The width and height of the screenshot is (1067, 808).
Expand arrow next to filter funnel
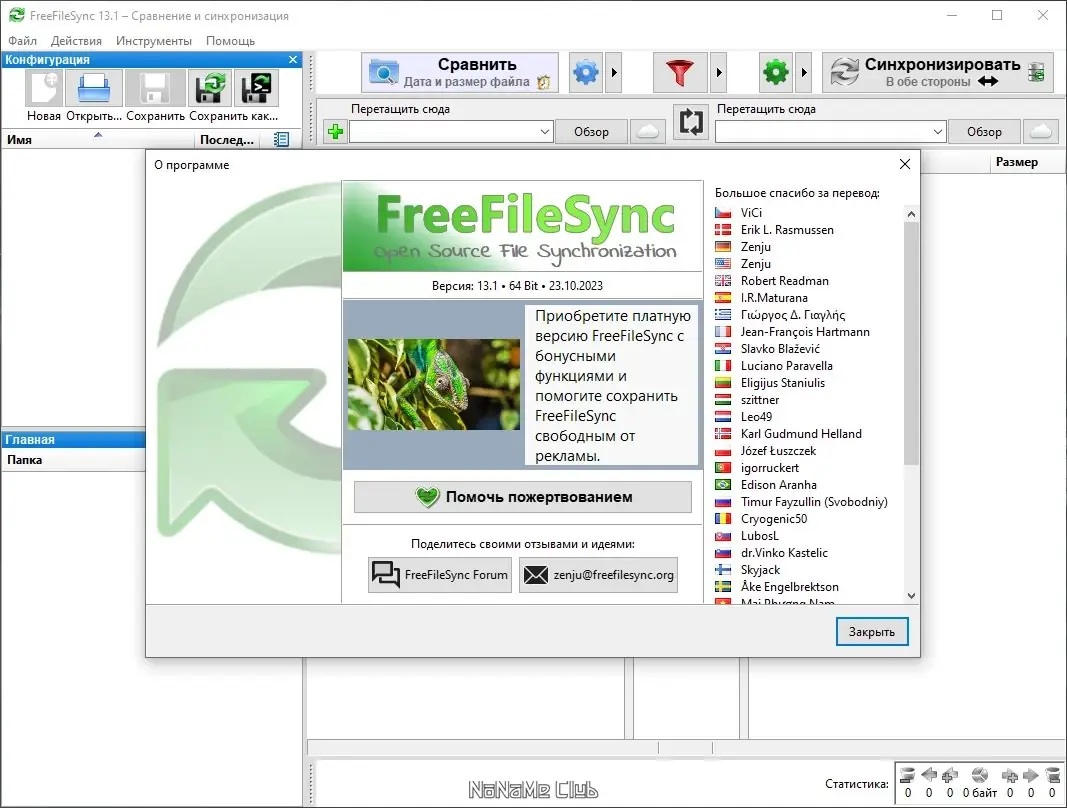tap(719, 72)
